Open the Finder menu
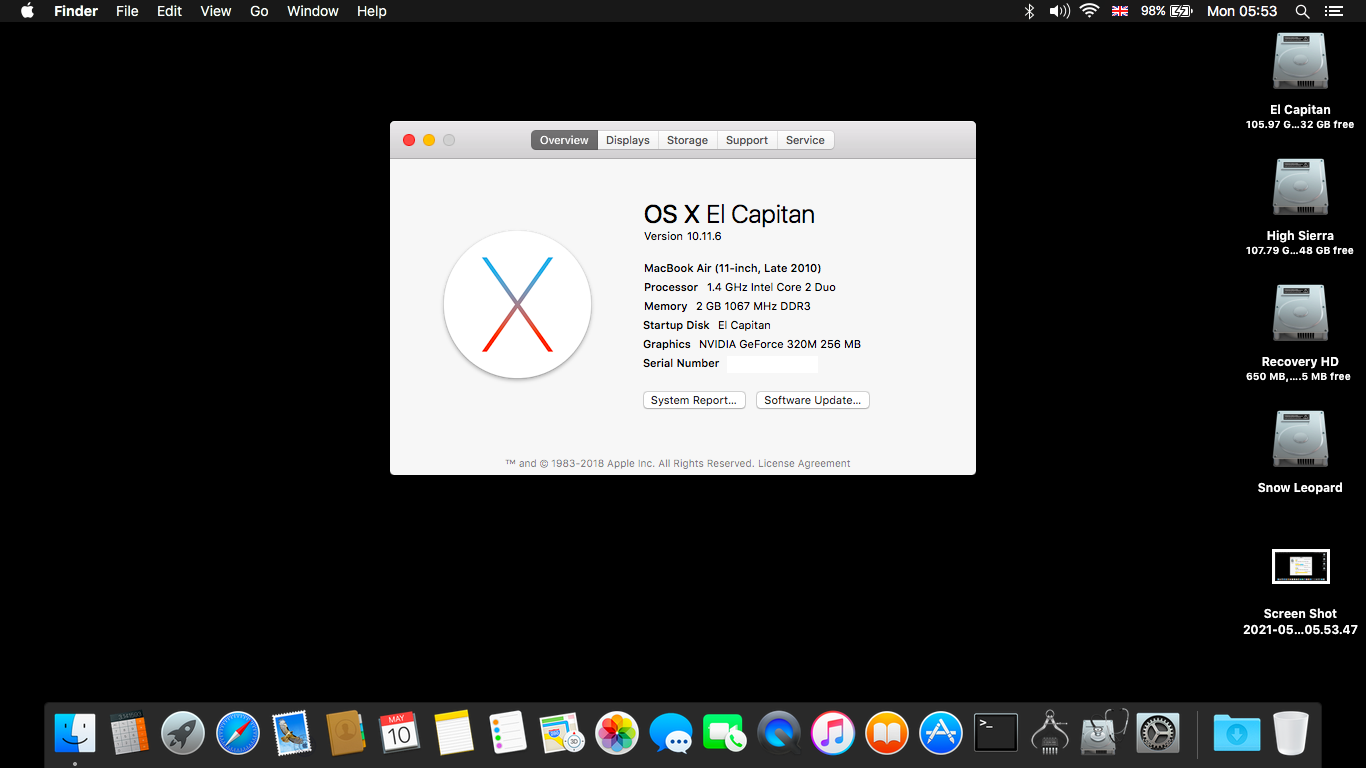1366x768 pixels. (76, 11)
